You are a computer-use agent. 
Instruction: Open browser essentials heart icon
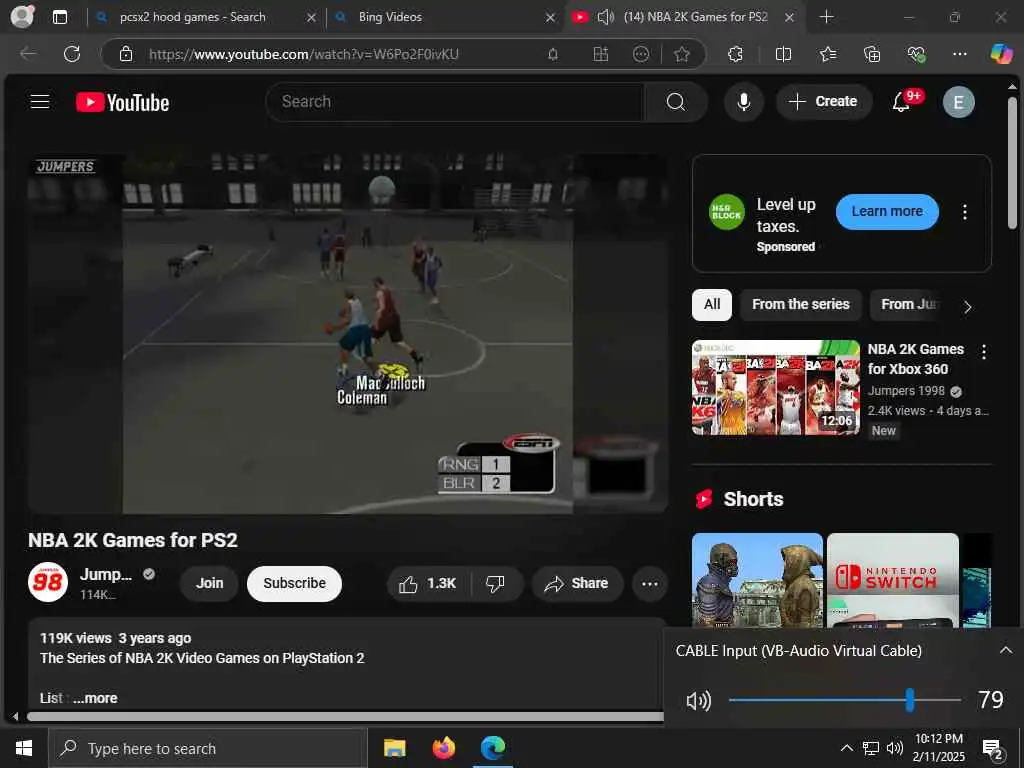[916, 54]
